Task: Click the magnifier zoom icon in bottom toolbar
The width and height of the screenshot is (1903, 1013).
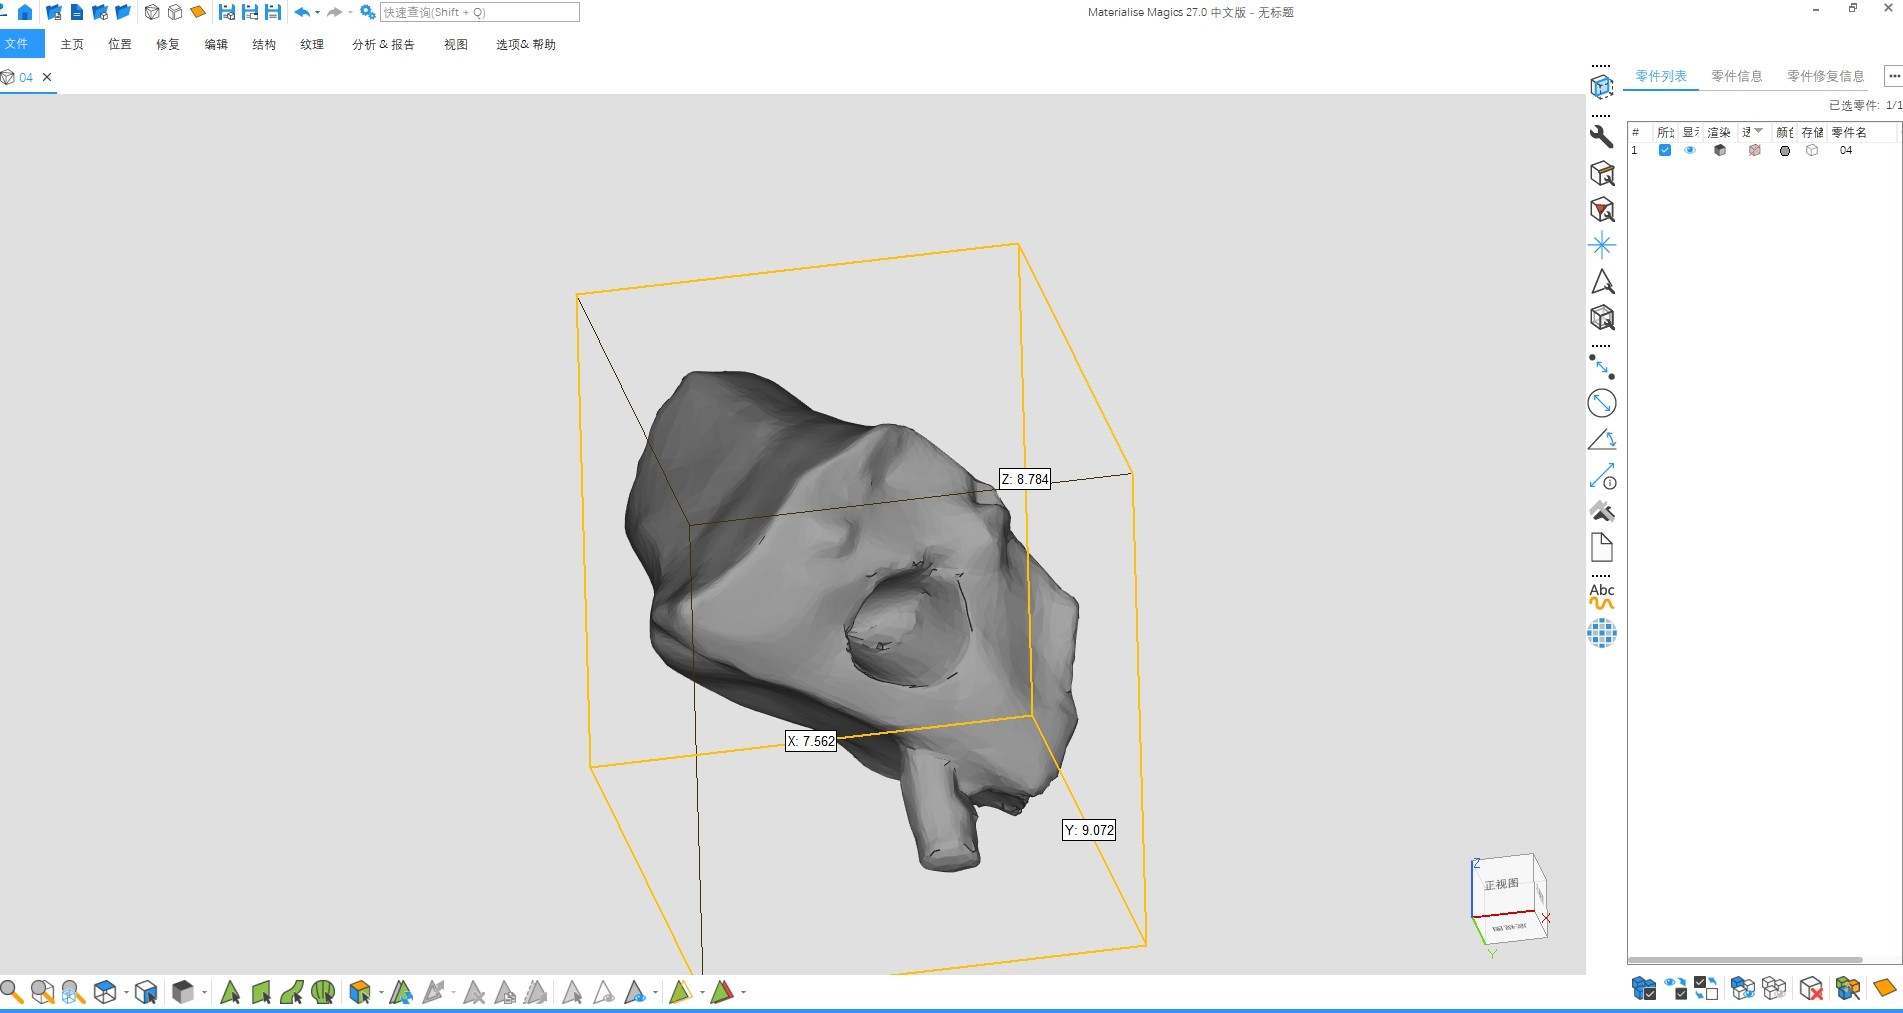Action: click(11, 992)
